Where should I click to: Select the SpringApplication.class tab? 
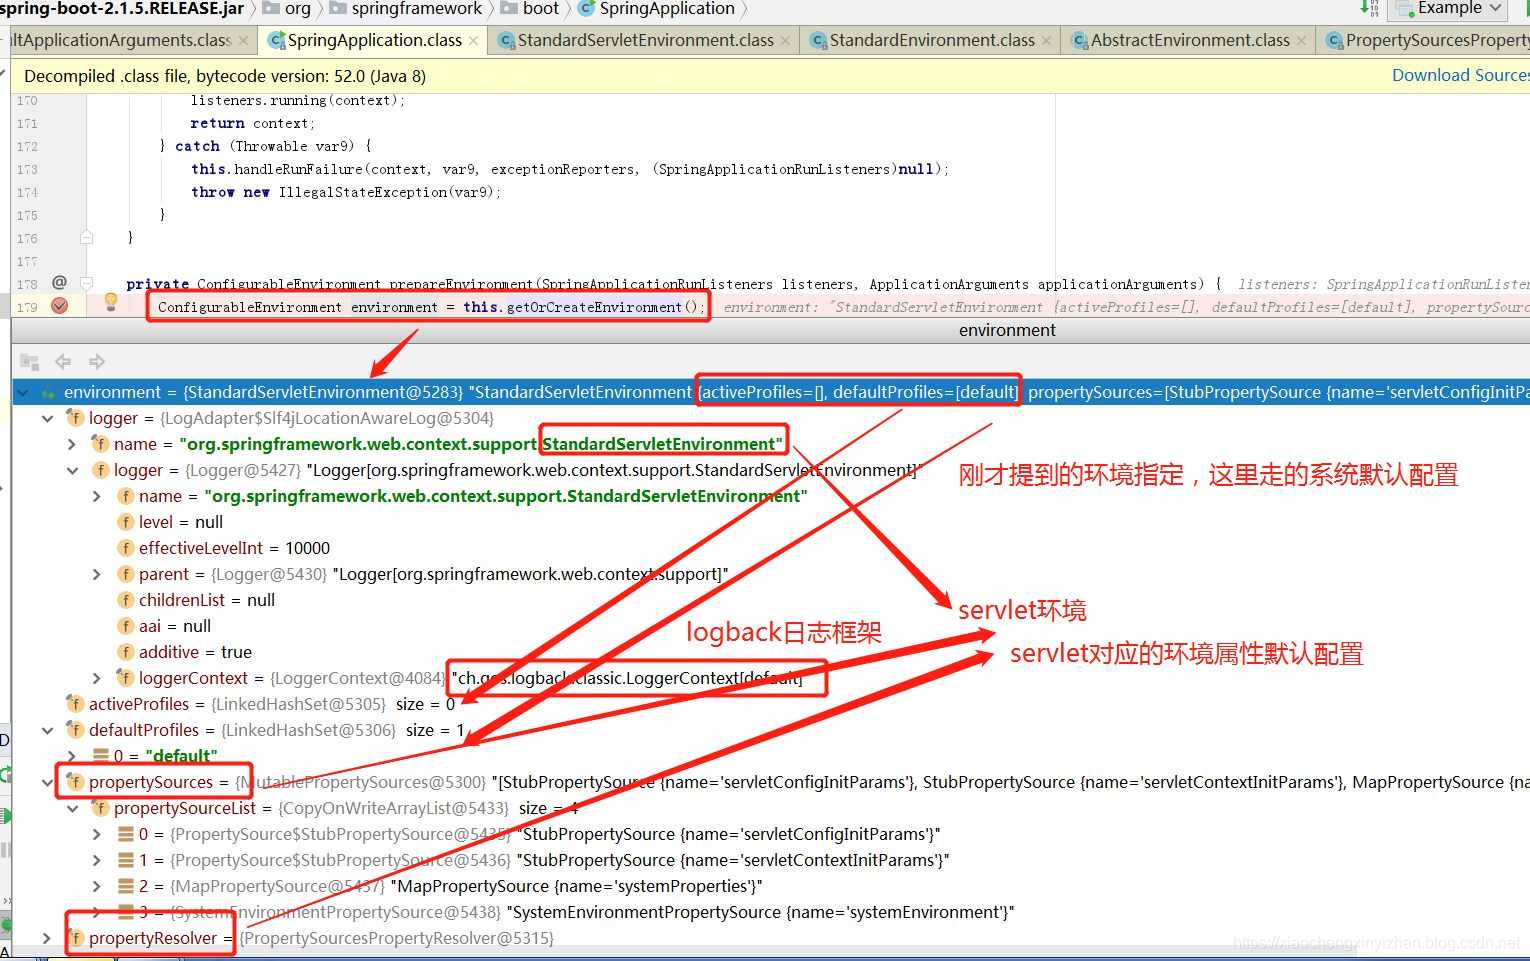click(374, 40)
